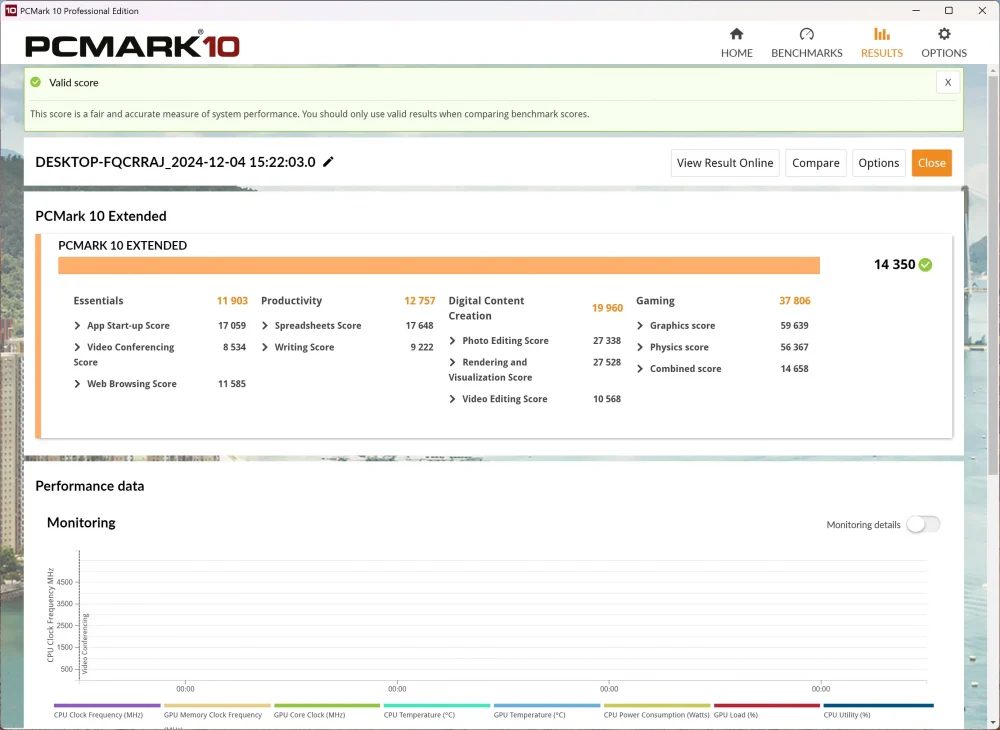The height and width of the screenshot is (730, 1000).
Task: Expand Combined score details
Action: [640, 369]
